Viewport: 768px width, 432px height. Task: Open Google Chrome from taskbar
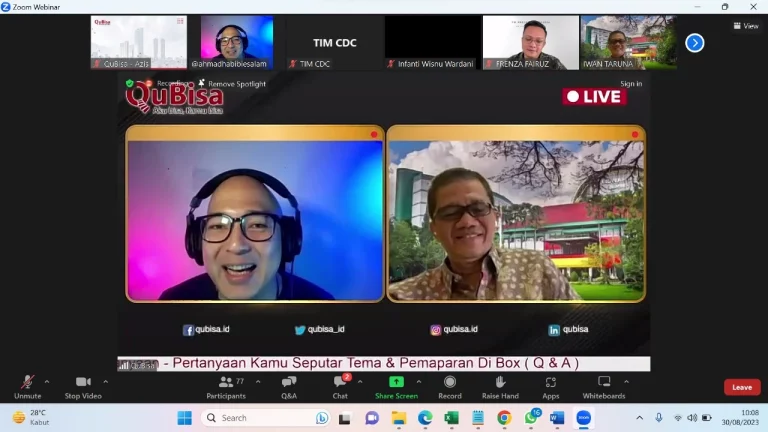click(504, 418)
